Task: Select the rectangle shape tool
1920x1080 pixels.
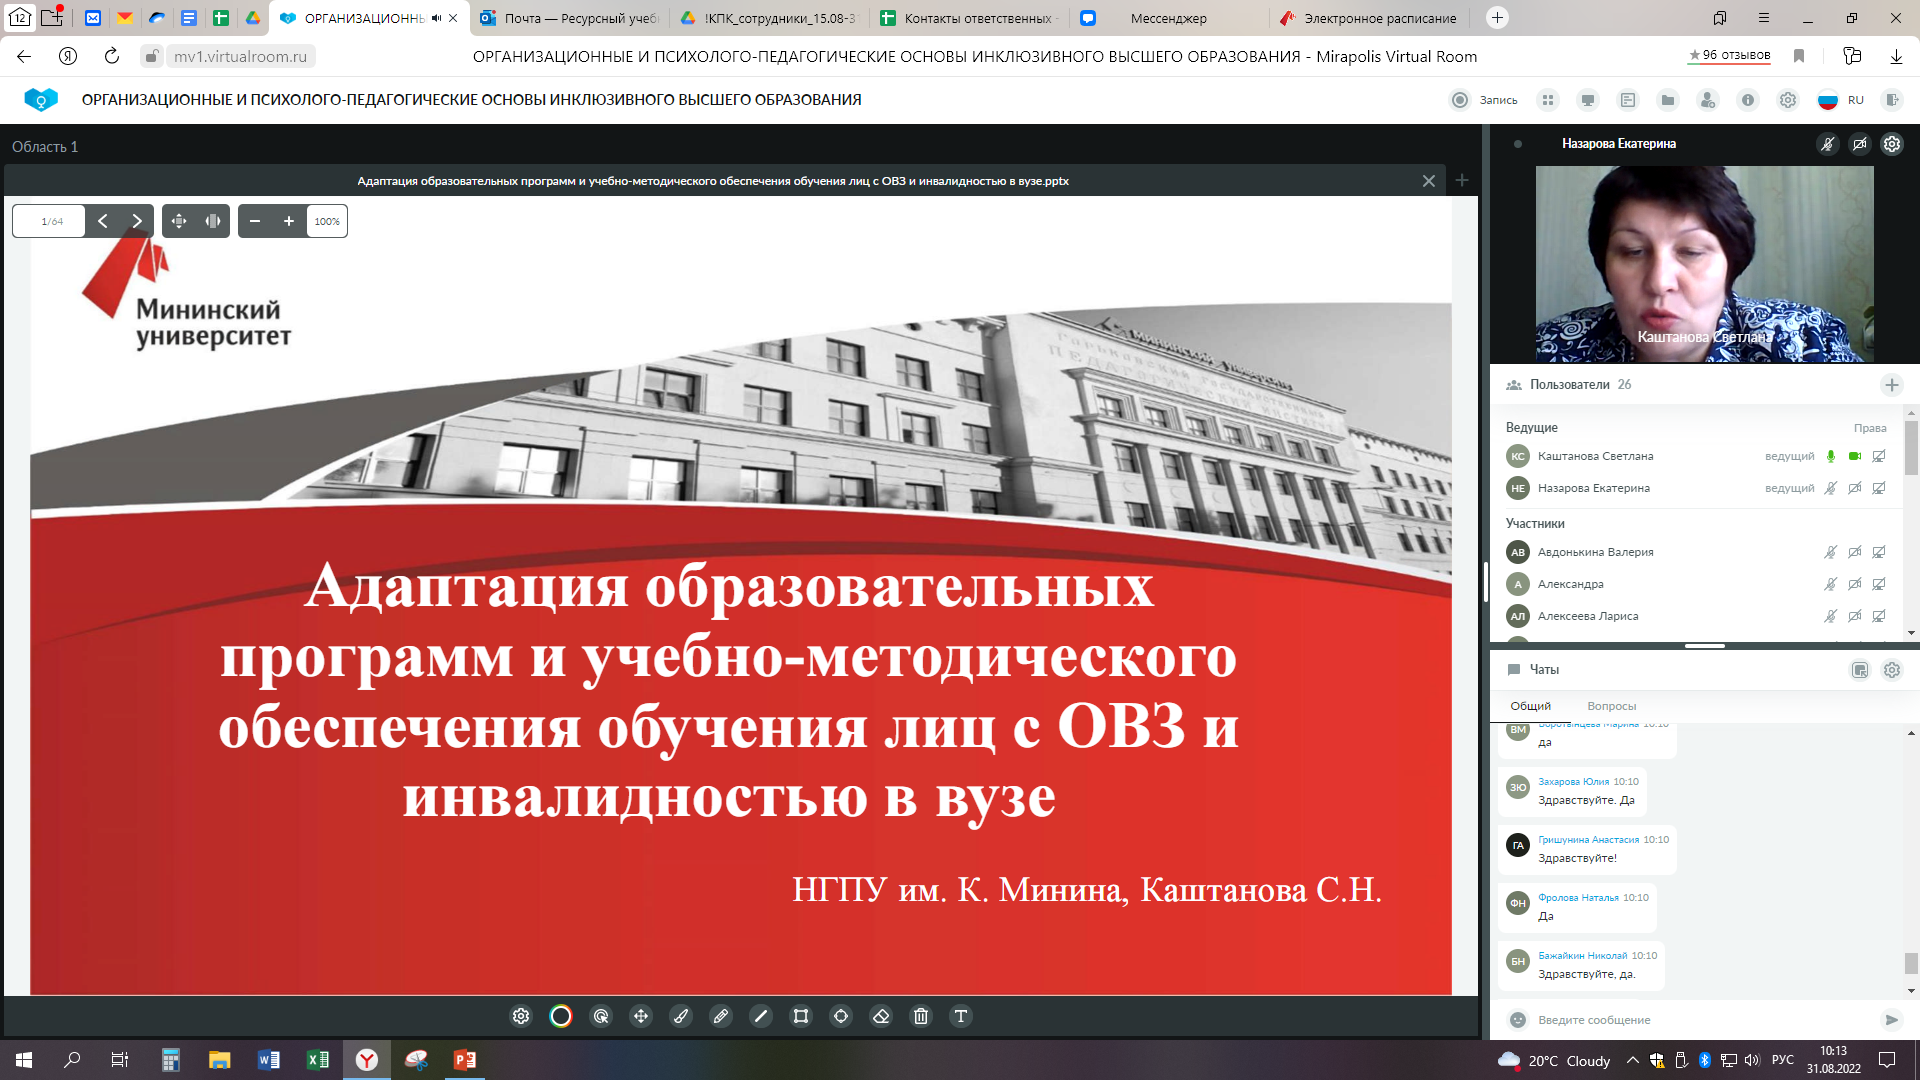Action: click(x=801, y=1016)
